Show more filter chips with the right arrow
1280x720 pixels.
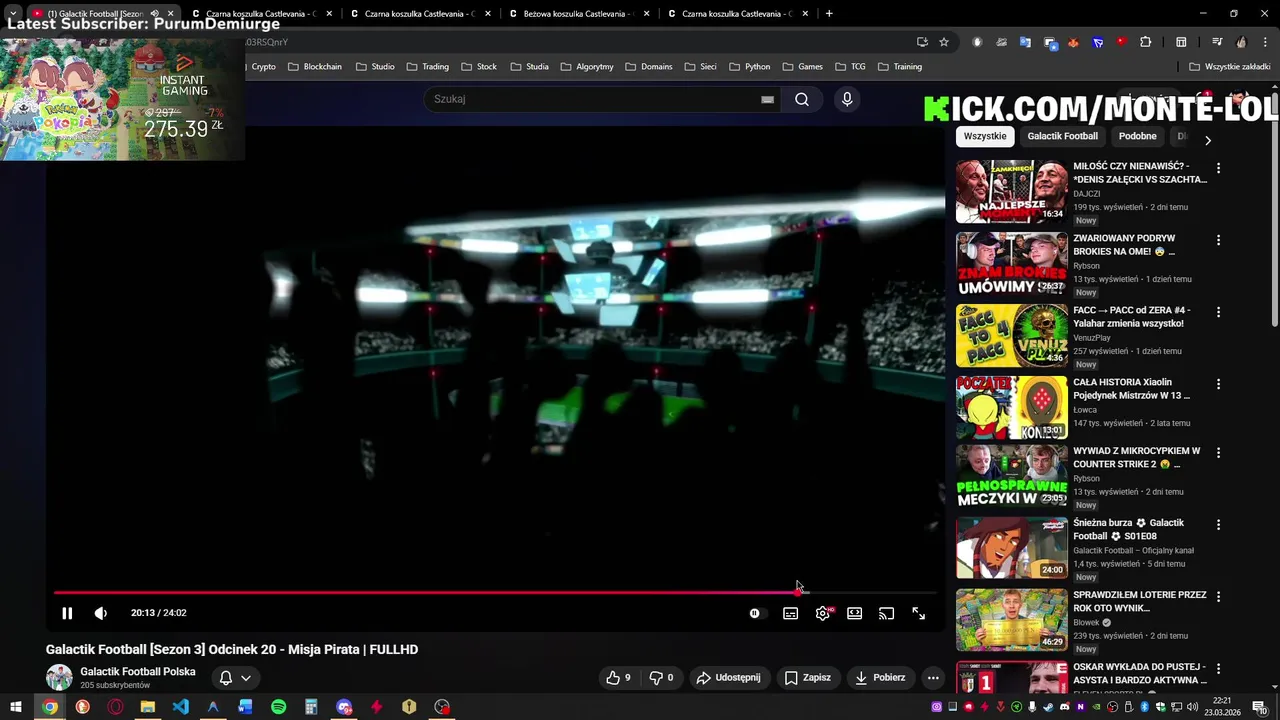(1207, 140)
